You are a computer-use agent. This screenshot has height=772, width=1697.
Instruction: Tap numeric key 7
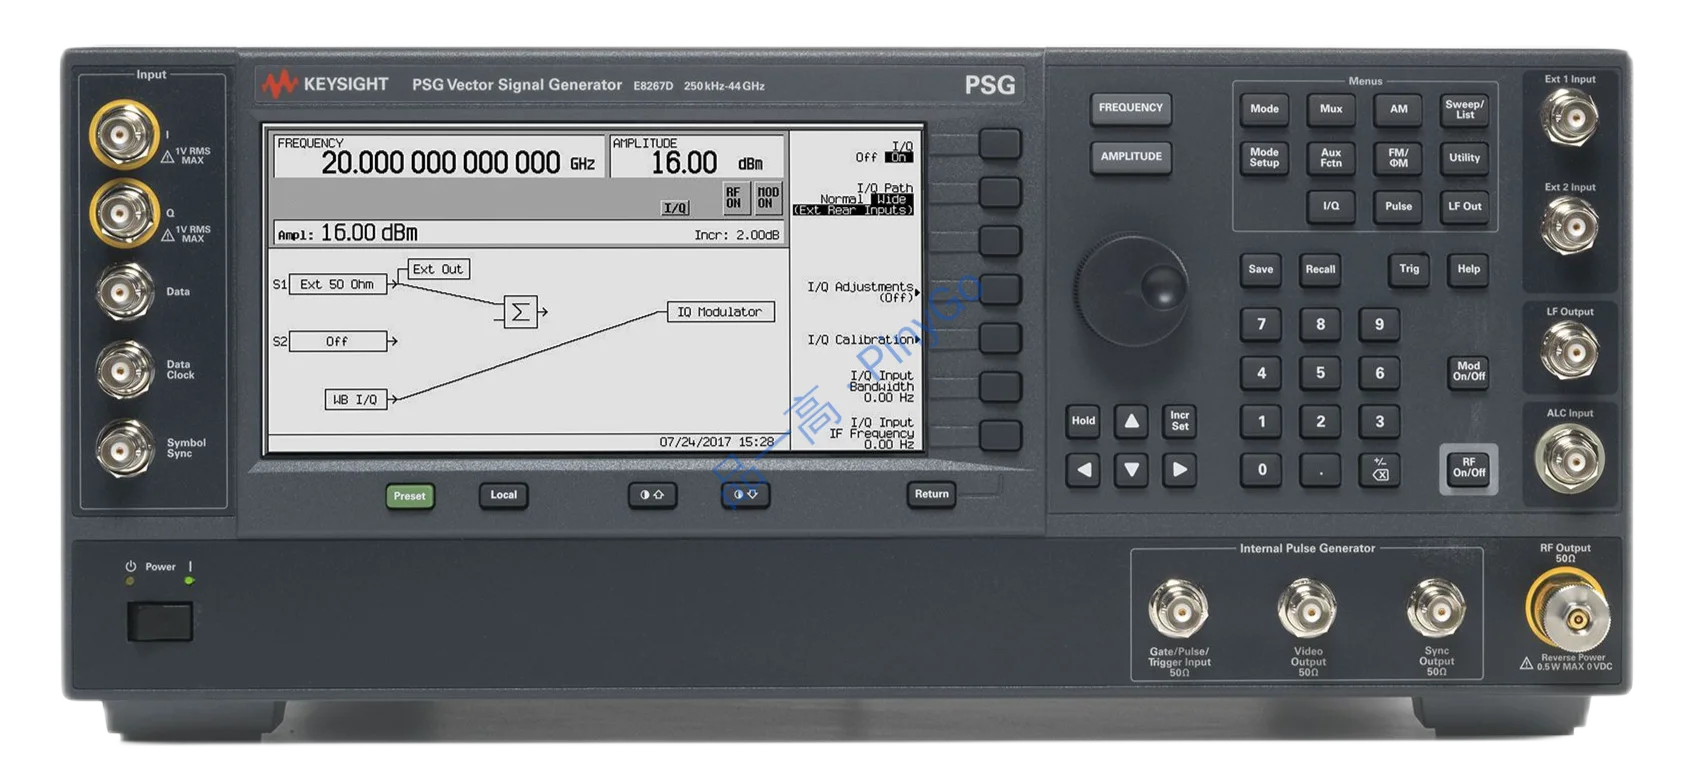[x=1261, y=325]
